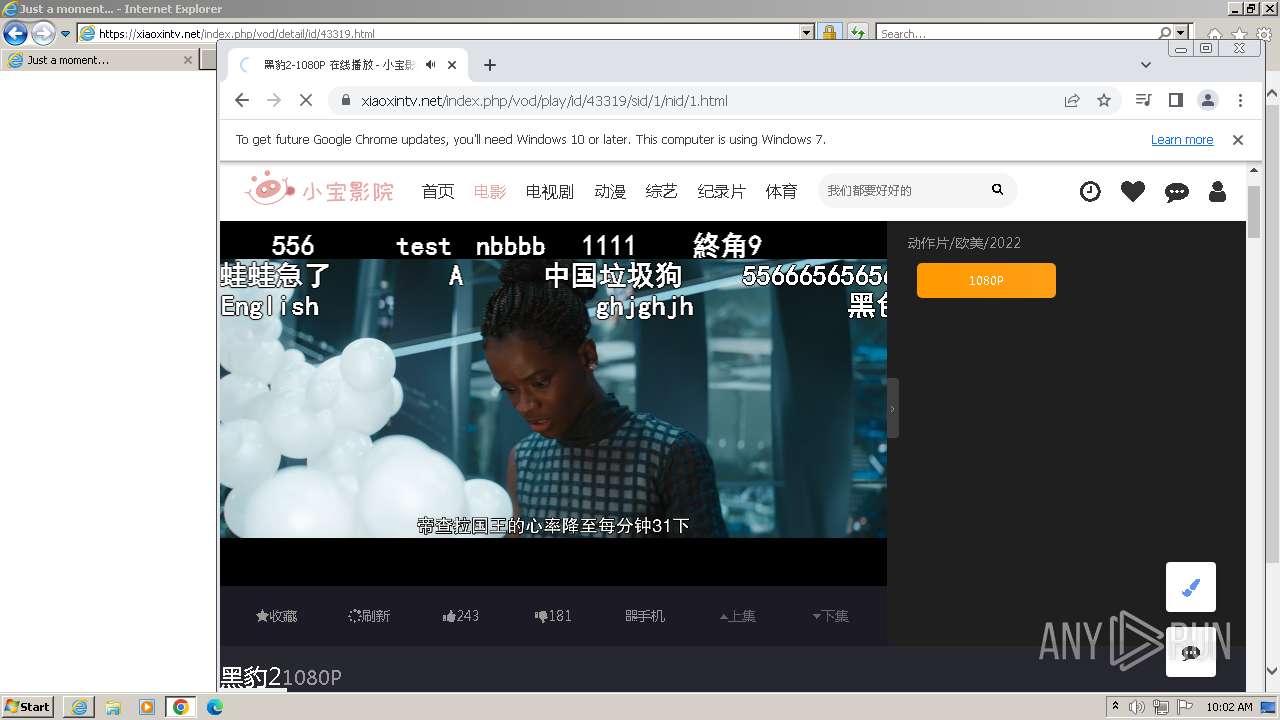
Task: Go forward in Internet Explorer
Action: pyautogui.click(x=43, y=33)
